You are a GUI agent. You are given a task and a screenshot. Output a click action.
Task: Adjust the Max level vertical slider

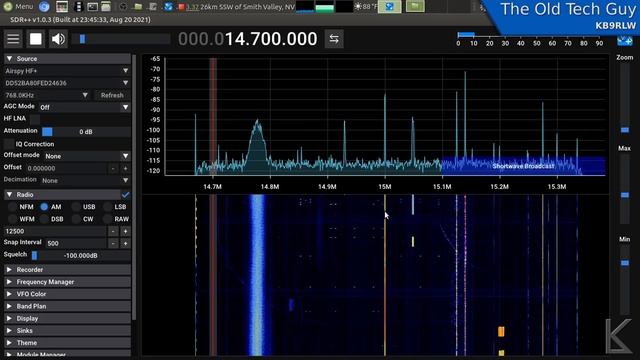click(624, 189)
